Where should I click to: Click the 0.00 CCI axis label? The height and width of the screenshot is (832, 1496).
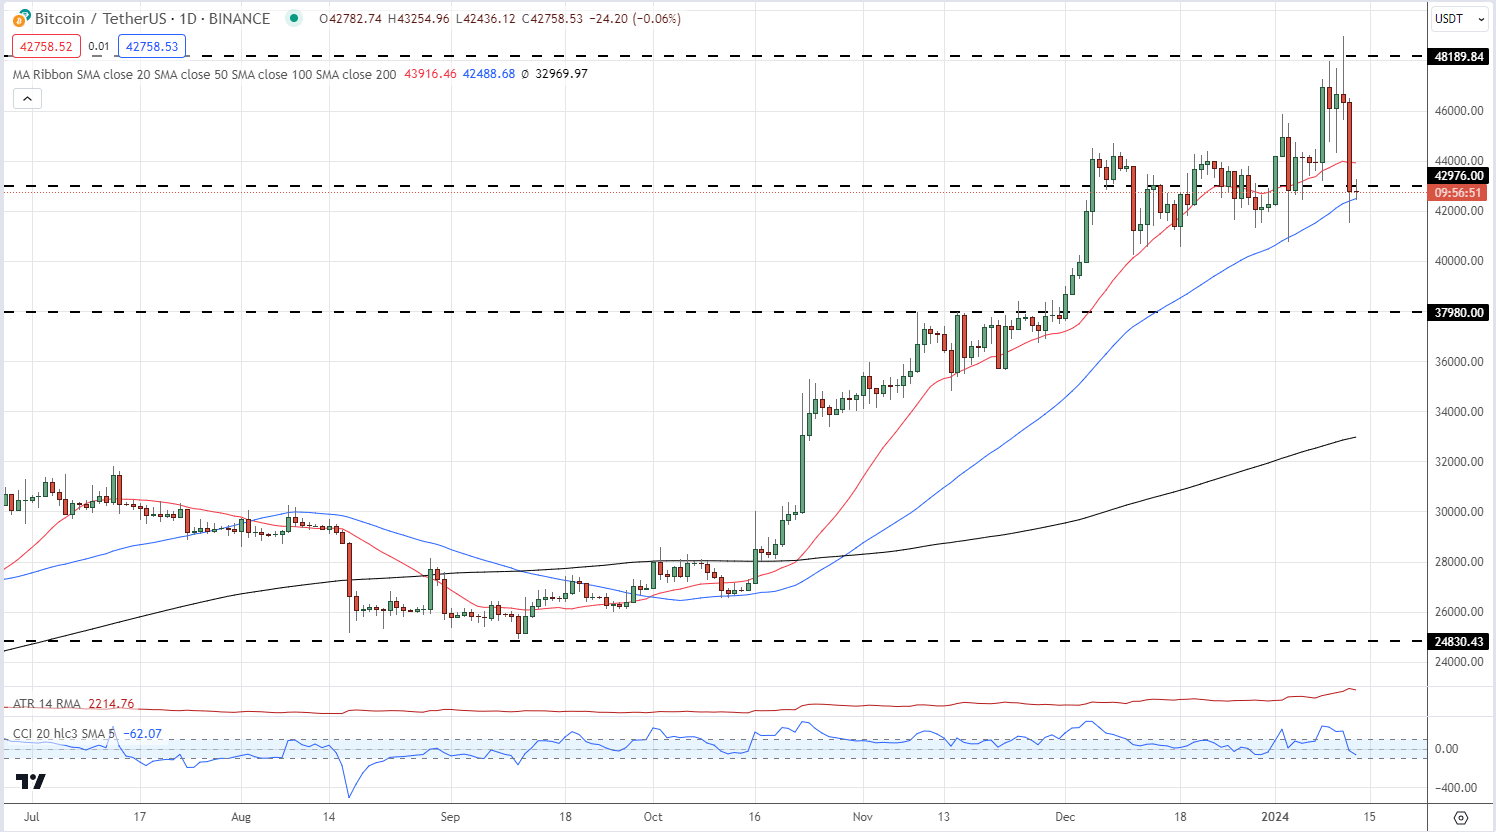point(1446,749)
